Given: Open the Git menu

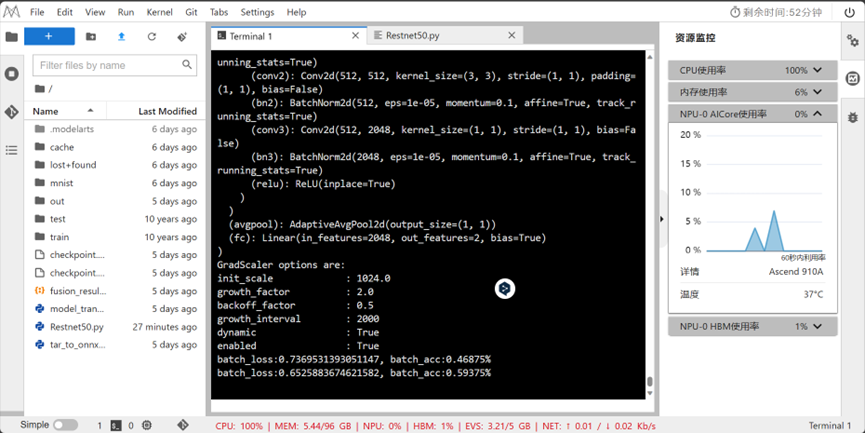Looking at the screenshot, I should pos(191,12).
